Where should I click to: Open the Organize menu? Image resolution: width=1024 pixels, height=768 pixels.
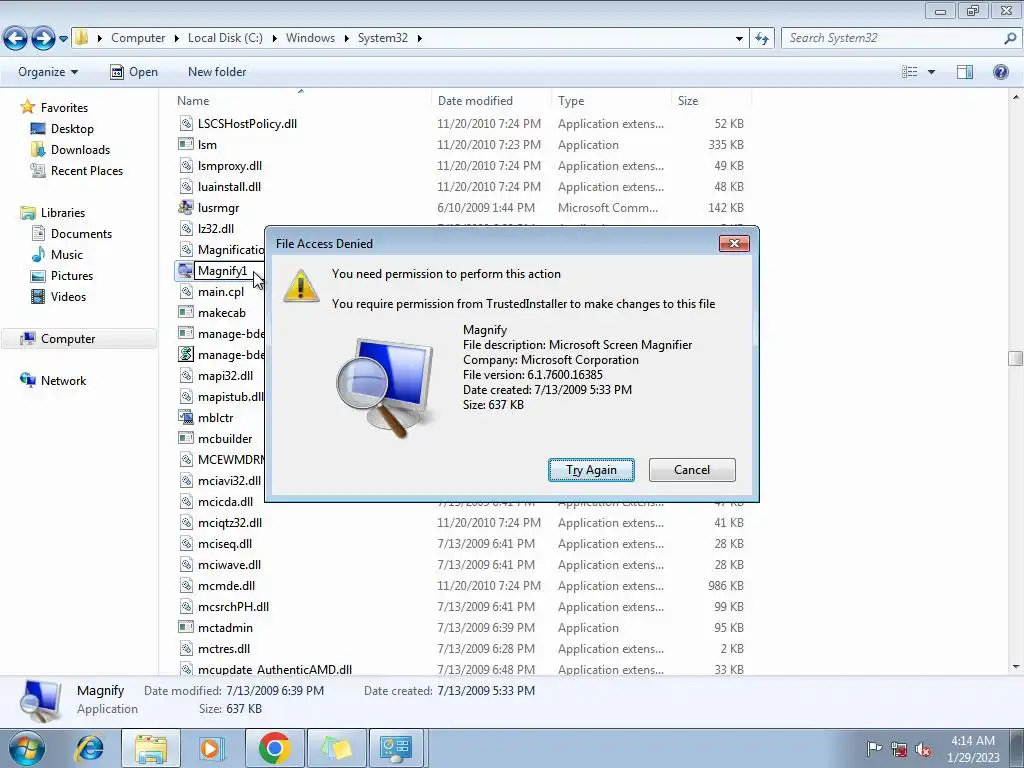[48, 72]
